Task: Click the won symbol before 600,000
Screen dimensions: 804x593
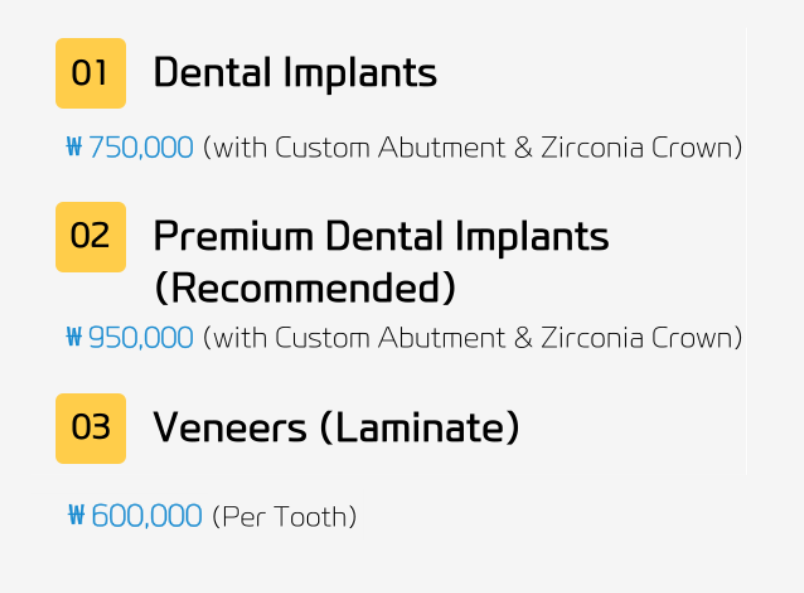Action: coord(76,517)
